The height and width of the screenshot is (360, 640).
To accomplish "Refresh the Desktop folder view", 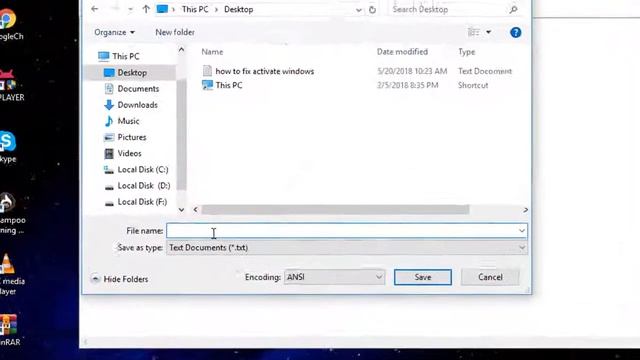I will coord(372,9).
